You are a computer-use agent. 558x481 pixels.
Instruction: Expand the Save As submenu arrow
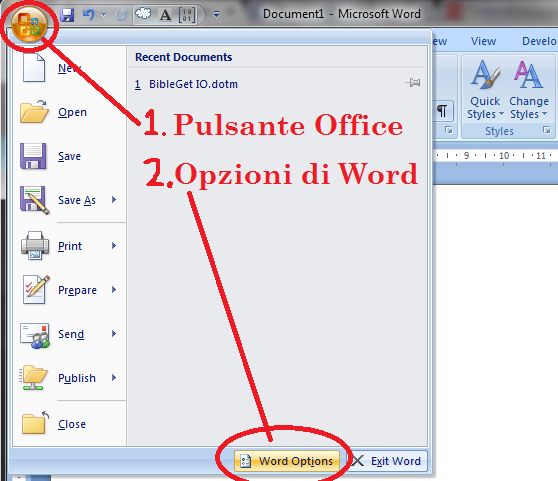point(114,200)
